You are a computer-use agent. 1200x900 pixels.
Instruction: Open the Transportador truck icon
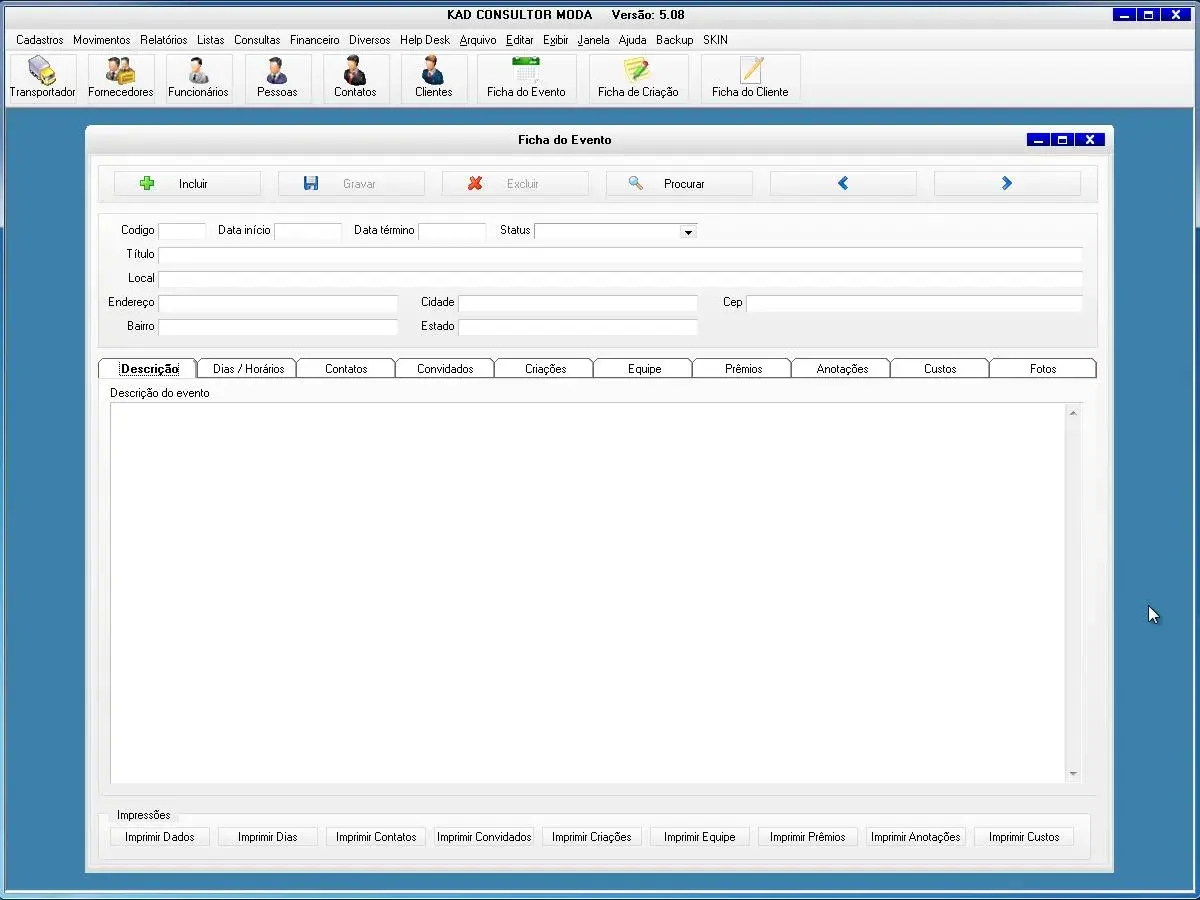(x=42, y=78)
